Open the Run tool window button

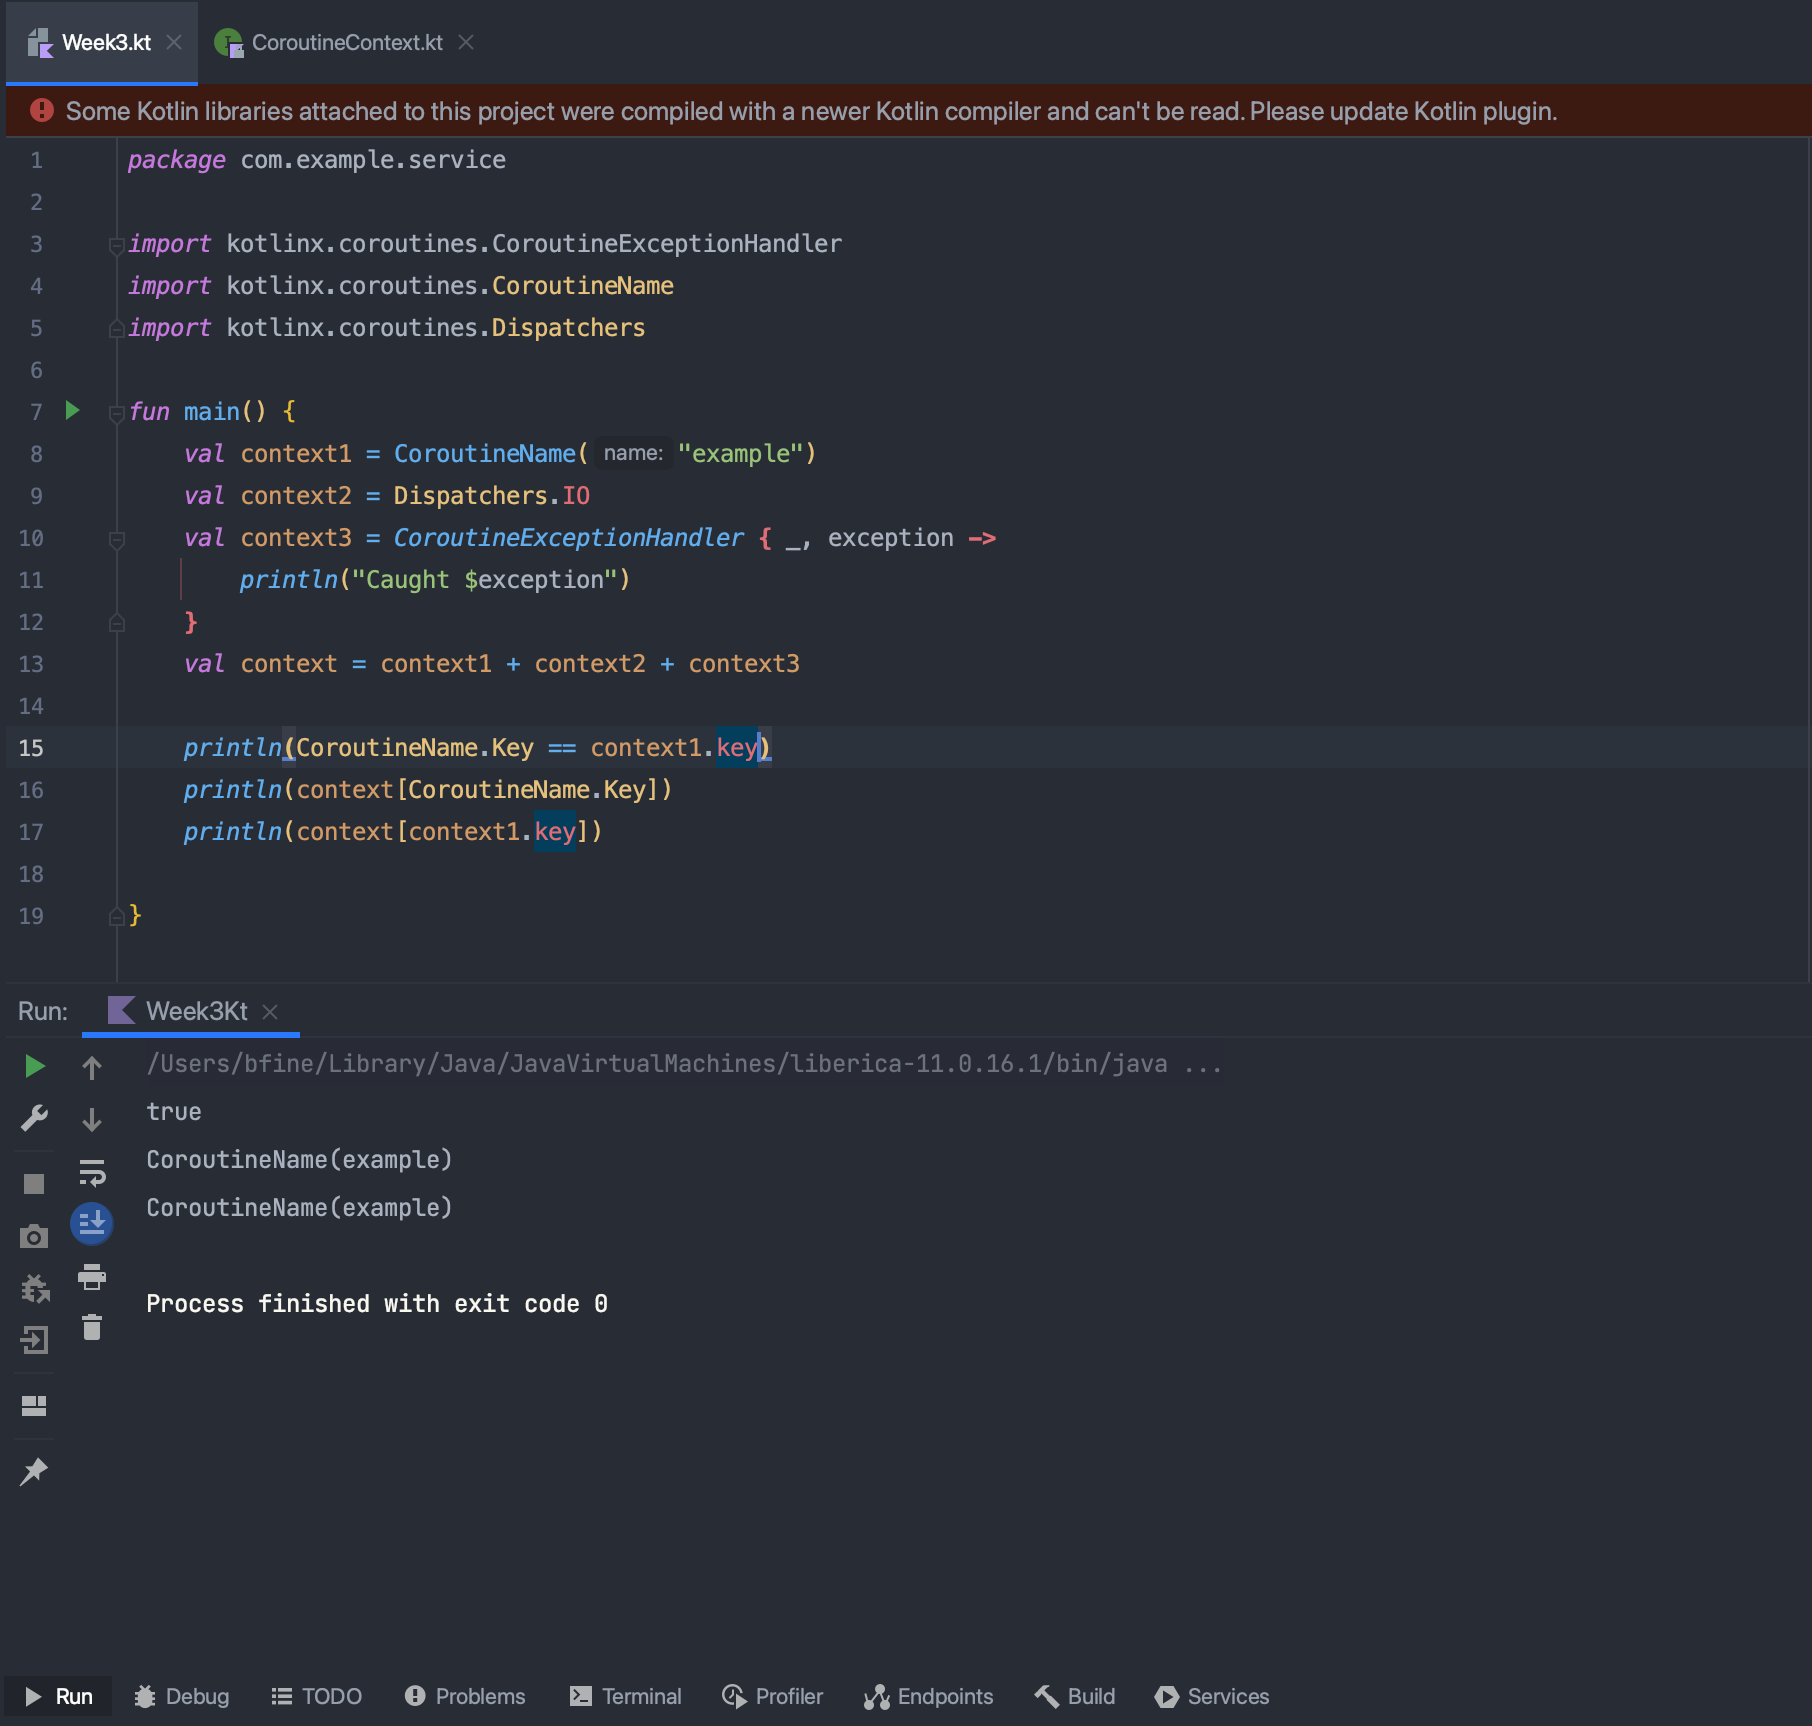click(60, 1696)
